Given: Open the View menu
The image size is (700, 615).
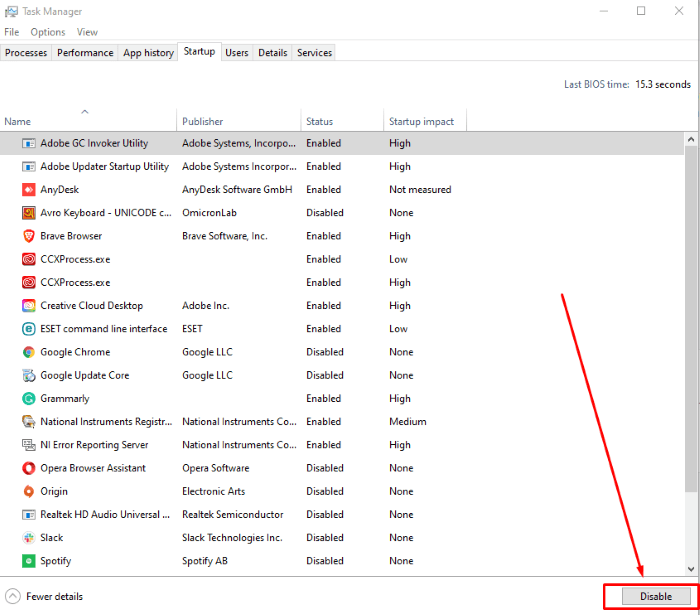Looking at the screenshot, I should (87, 32).
